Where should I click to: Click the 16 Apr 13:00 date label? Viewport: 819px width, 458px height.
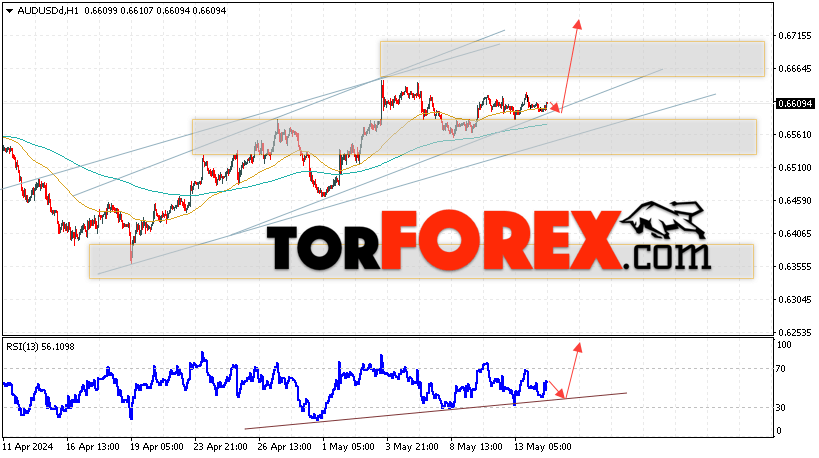[93, 447]
